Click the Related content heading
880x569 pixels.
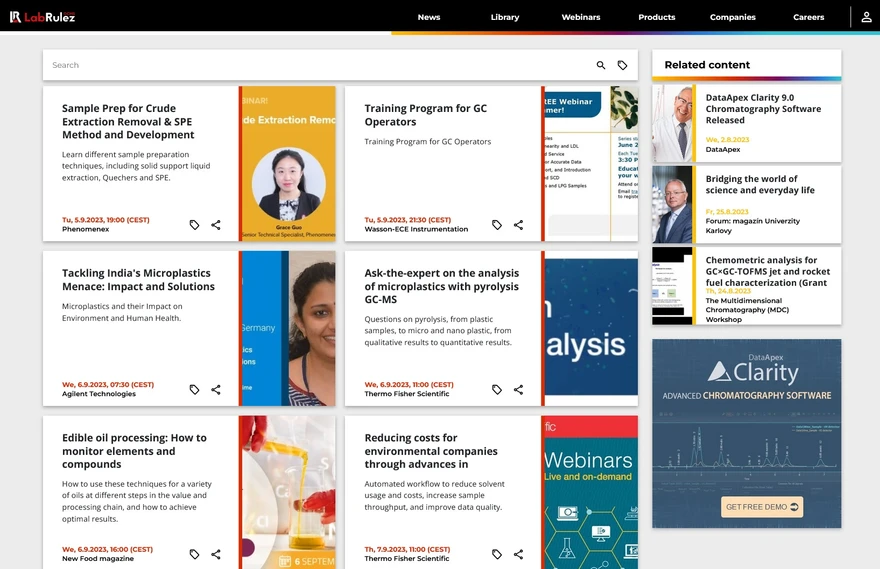(x=707, y=65)
